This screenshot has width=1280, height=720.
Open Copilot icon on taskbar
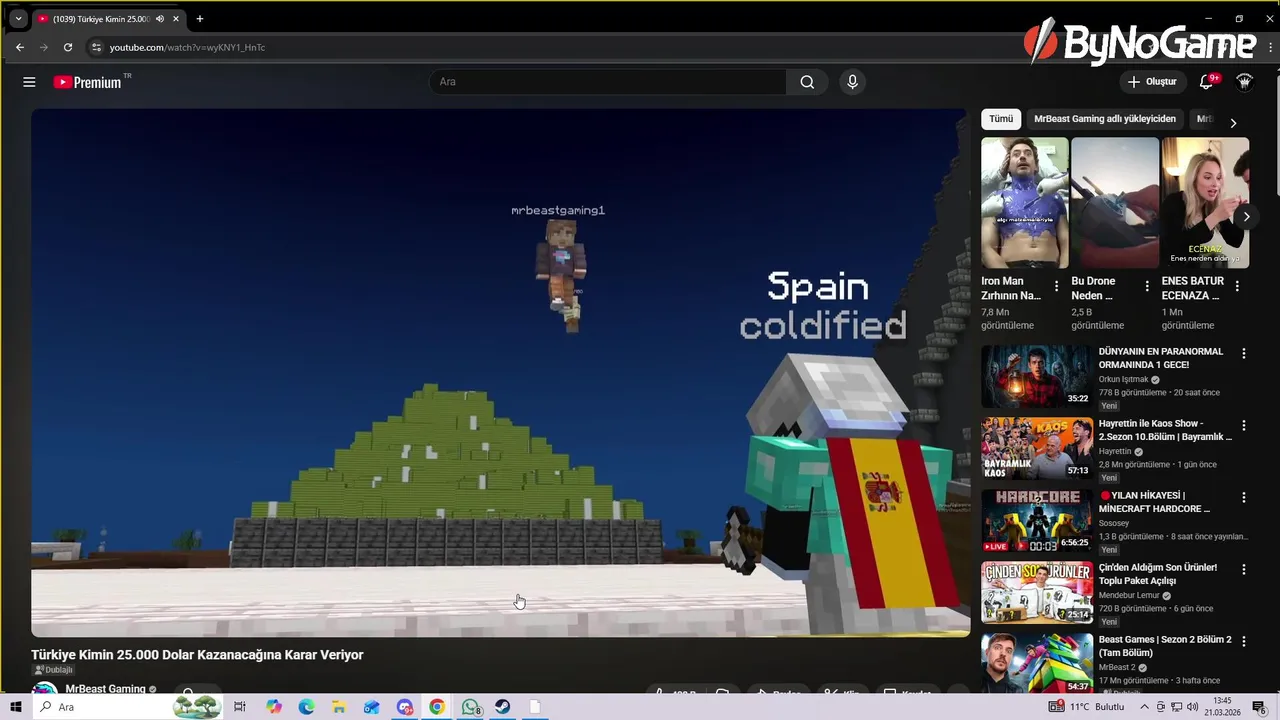(274, 707)
